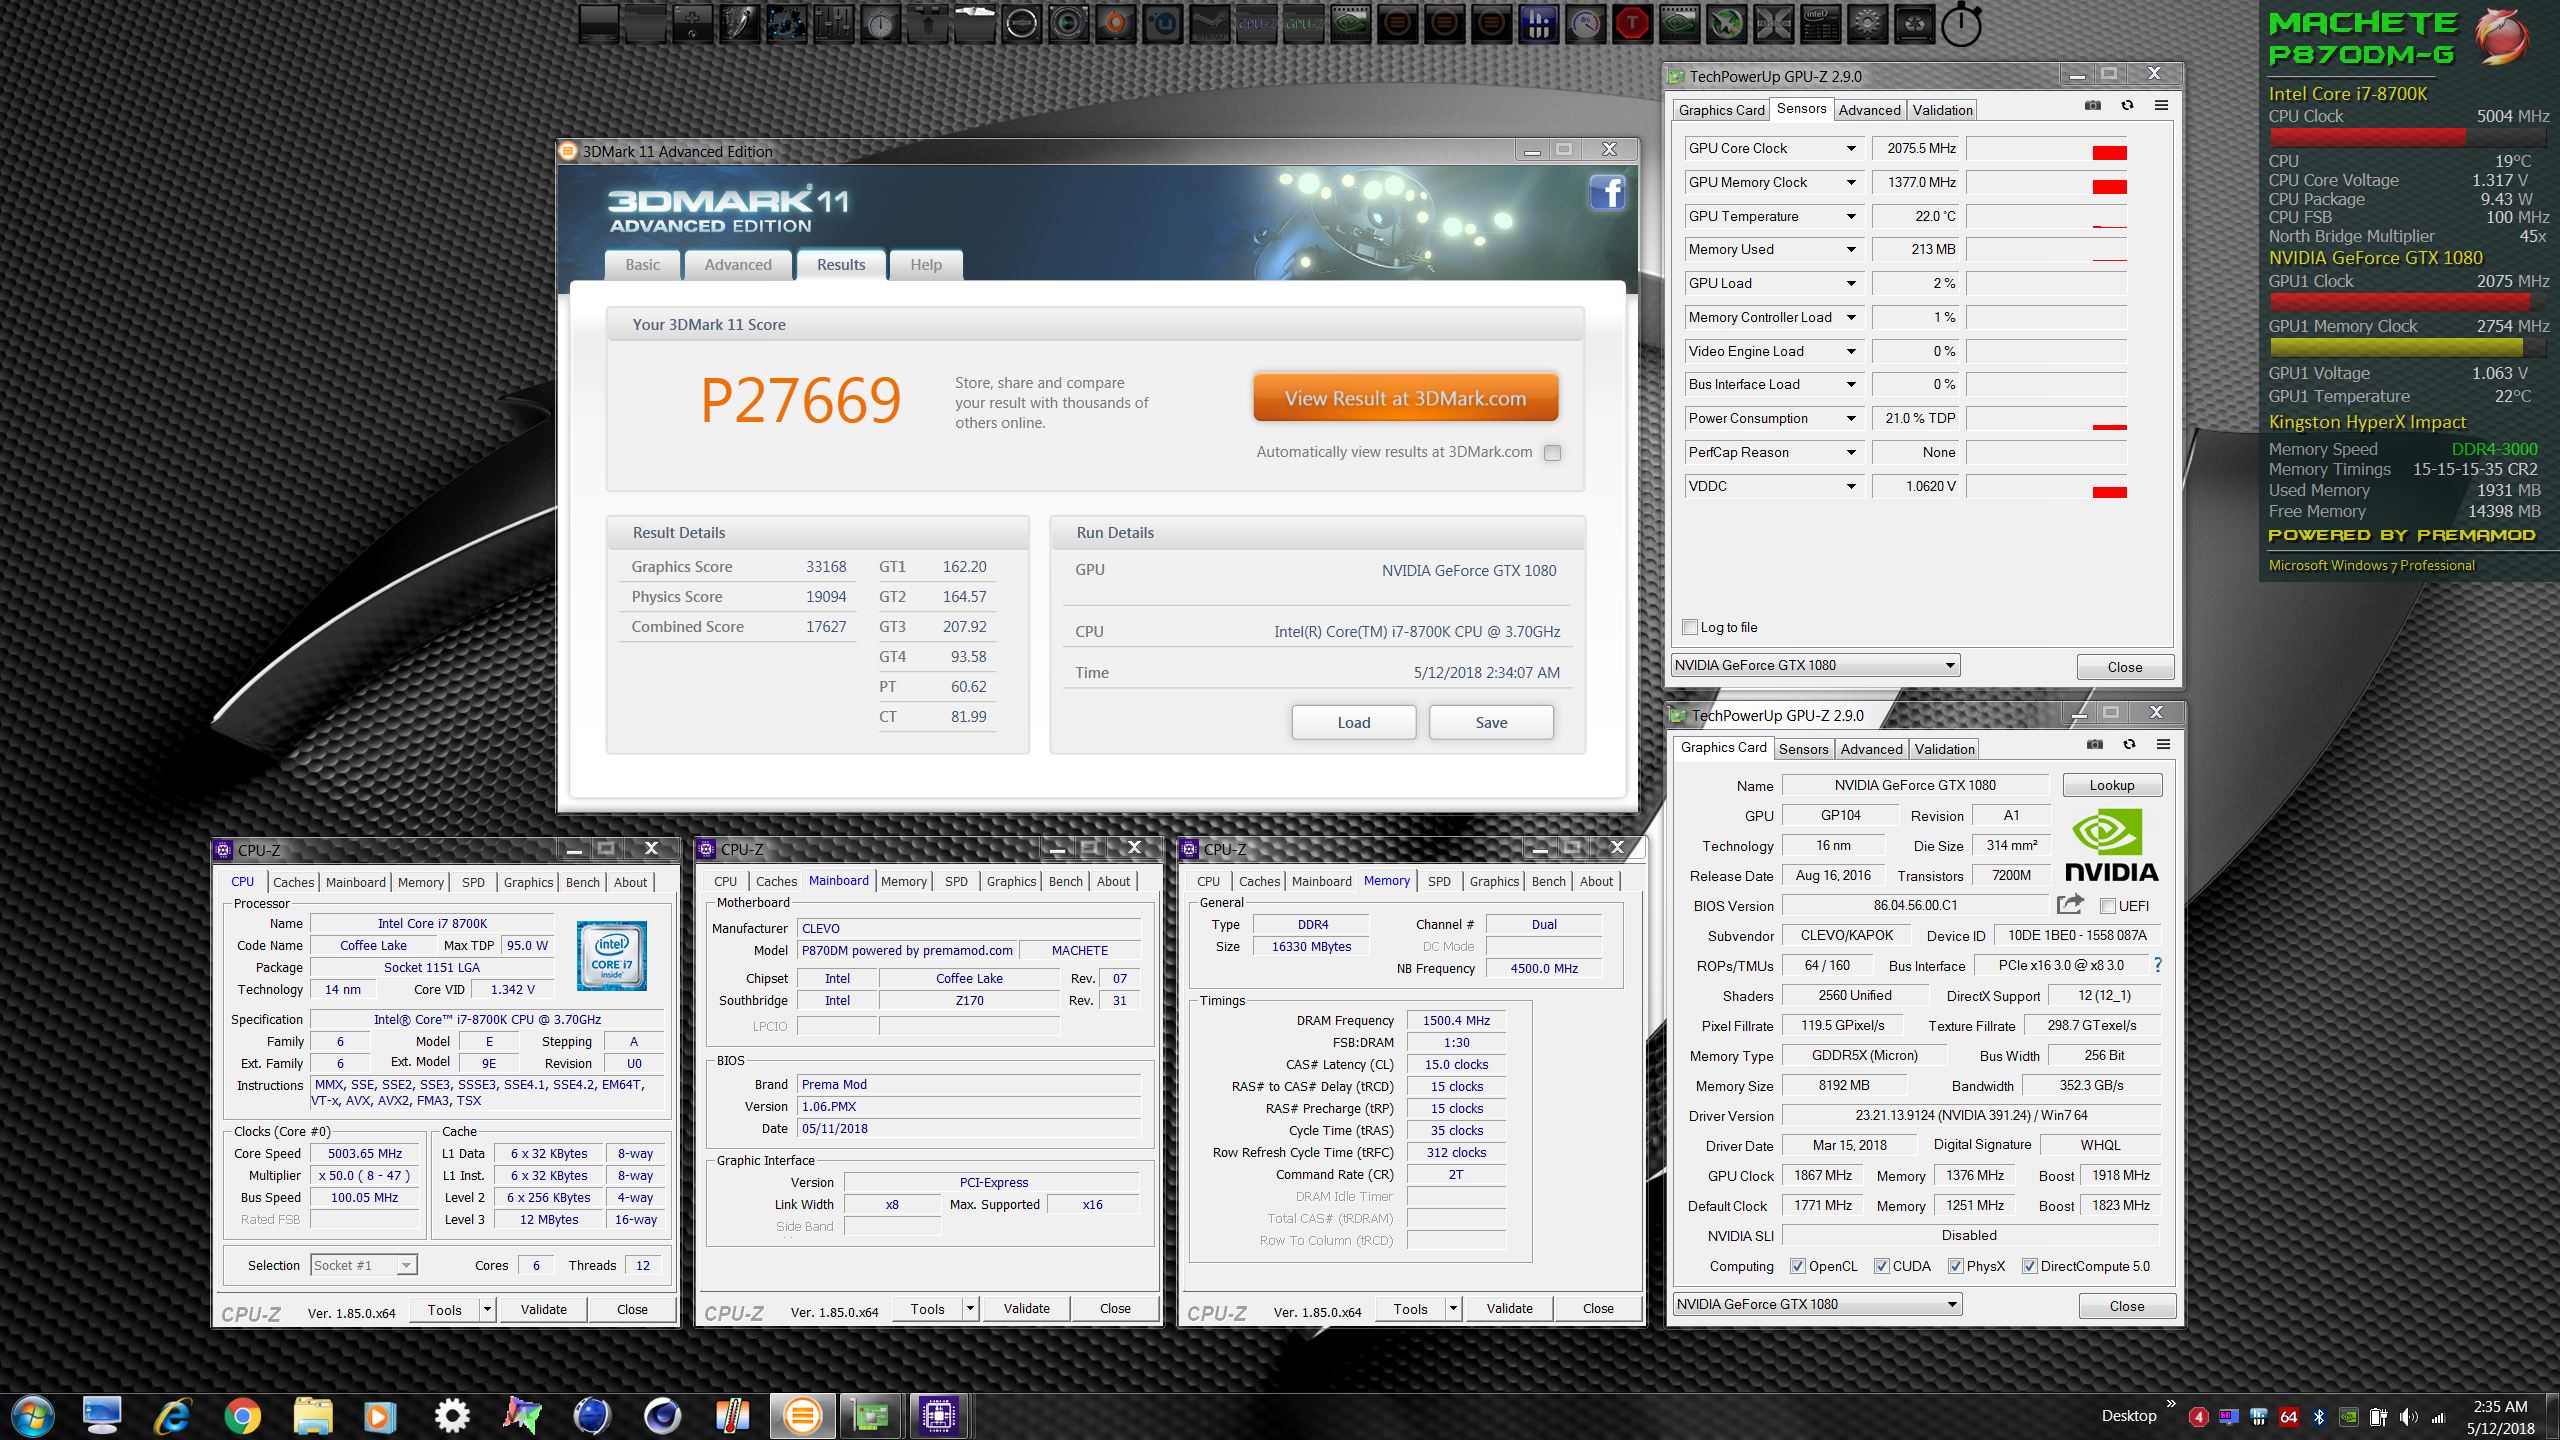This screenshot has width=2560, height=1440.
Task: Click View Result at 3DMark.com button
Action: pyautogui.click(x=1405, y=398)
